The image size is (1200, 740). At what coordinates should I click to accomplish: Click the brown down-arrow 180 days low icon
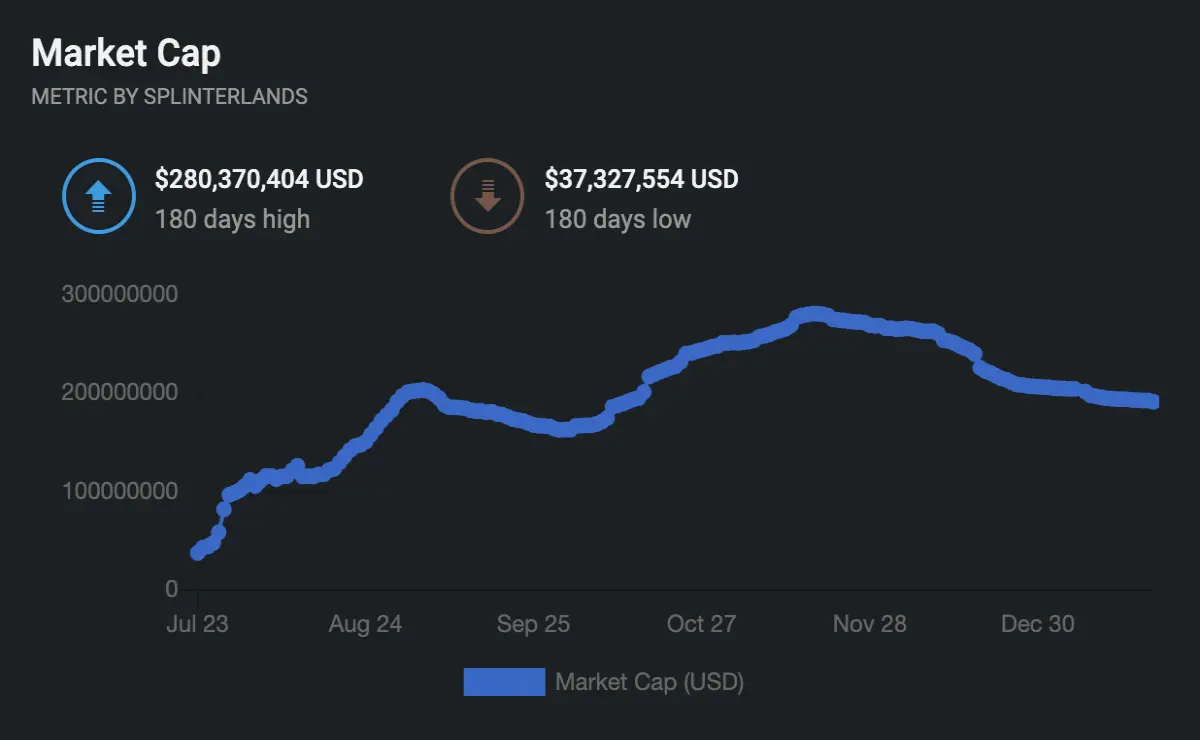[487, 196]
